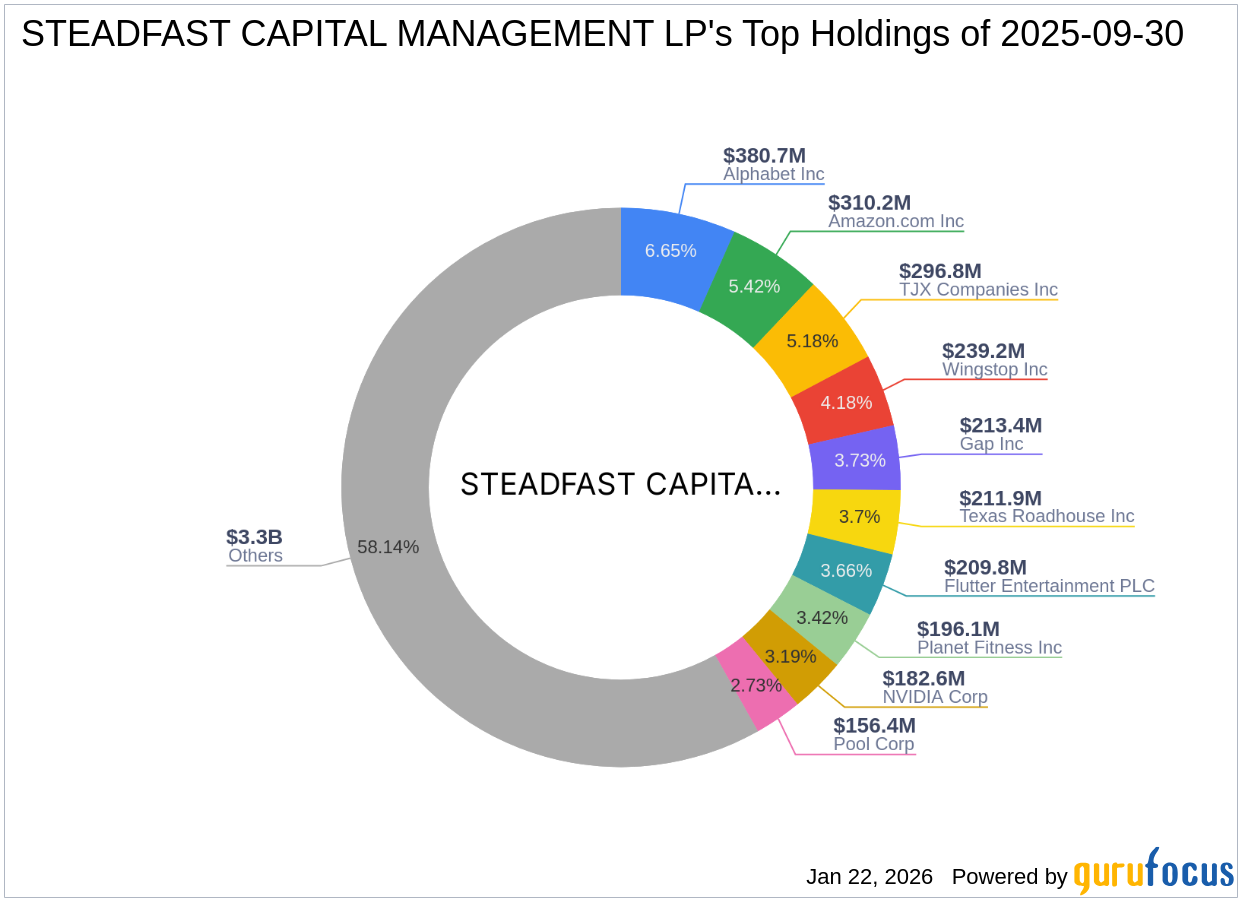Click the GuruFocus logo
The width and height of the screenshot is (1242, 902).
point(1152,875)
